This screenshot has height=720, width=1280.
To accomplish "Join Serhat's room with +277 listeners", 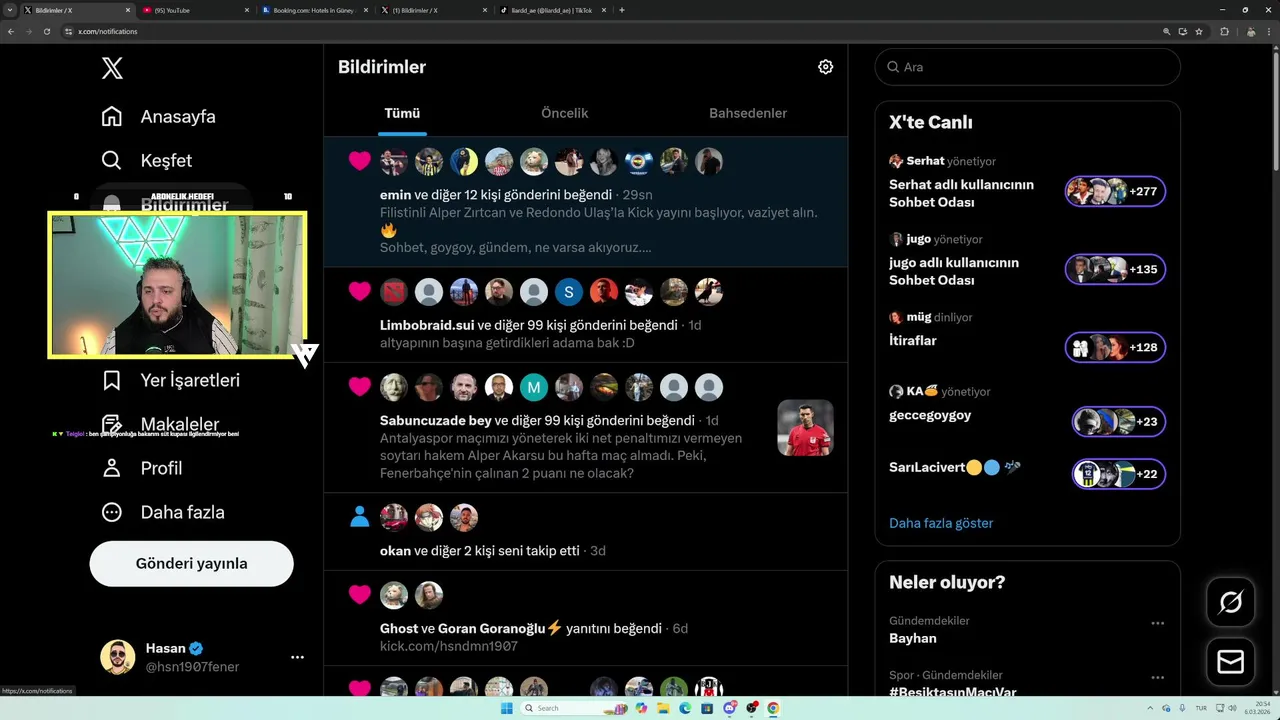I will tap(1115, 191).
